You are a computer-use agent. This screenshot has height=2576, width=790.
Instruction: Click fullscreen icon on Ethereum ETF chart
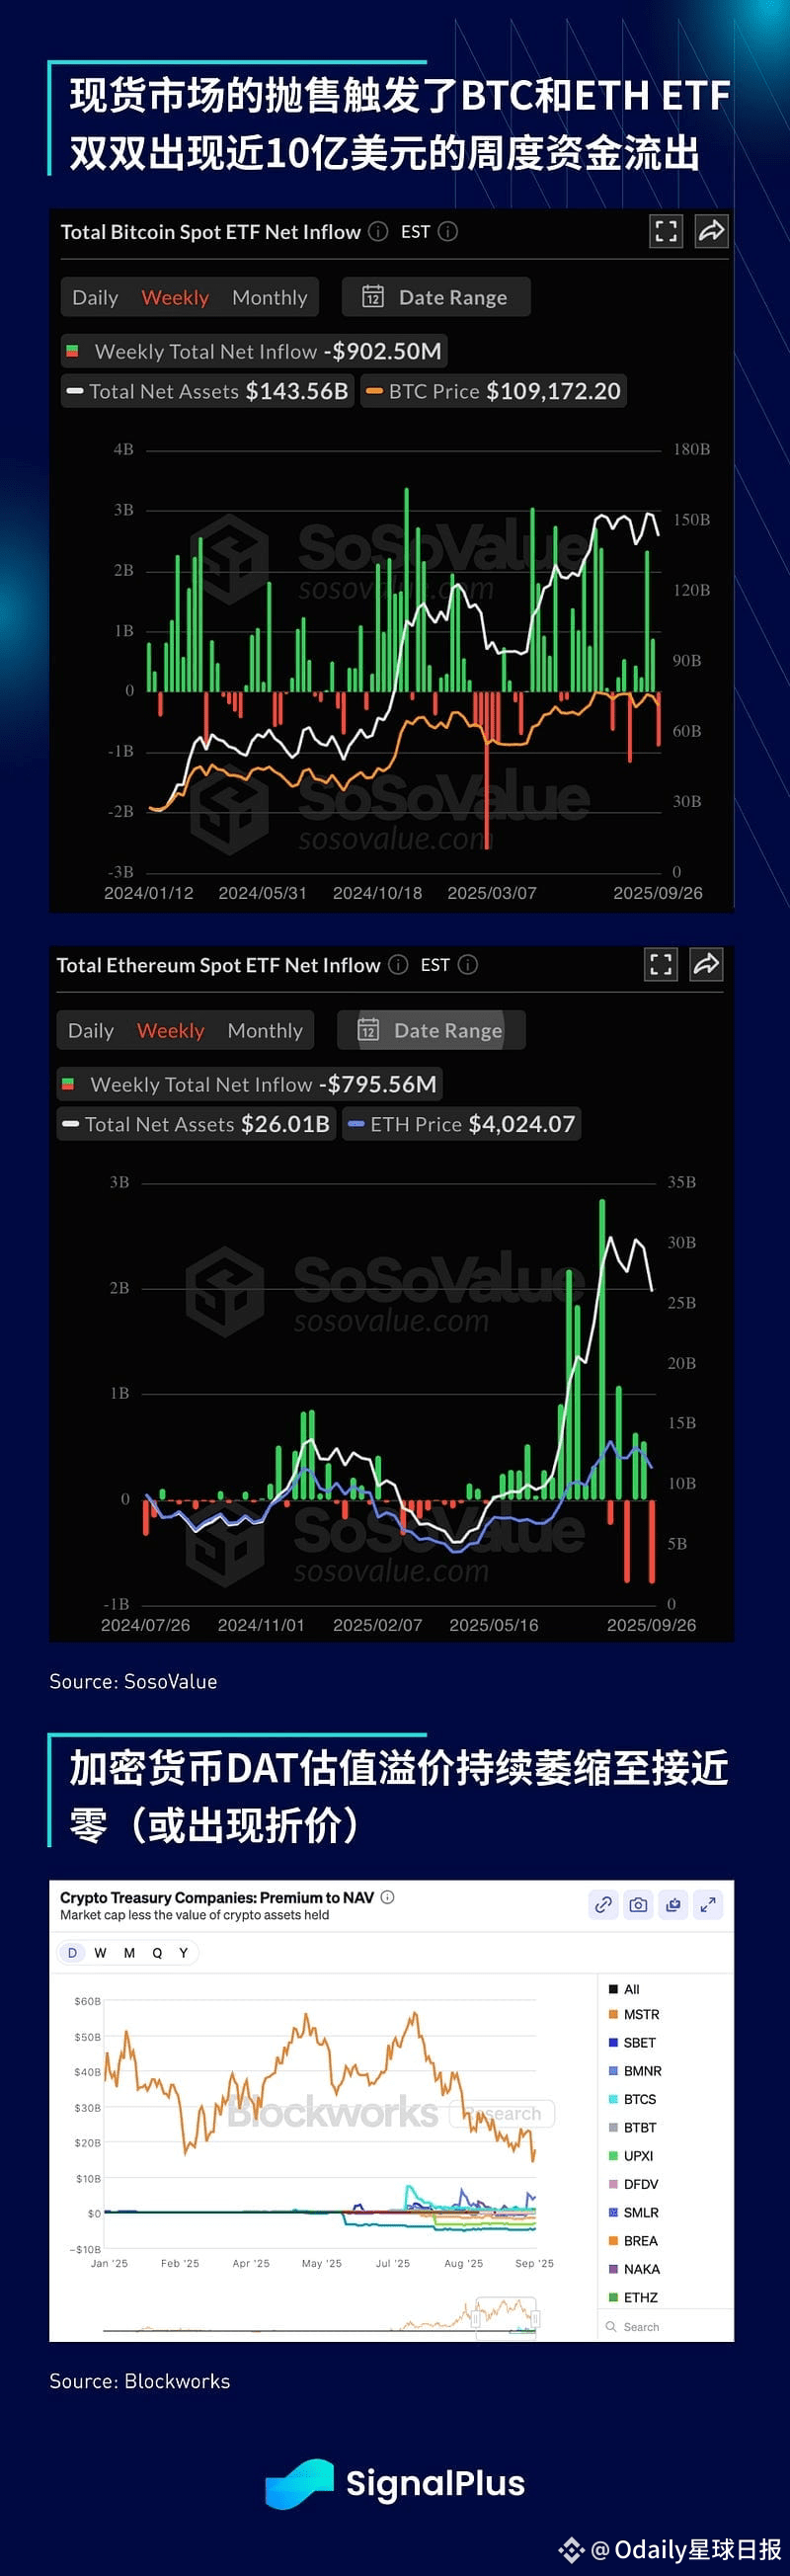click(x=661, y=964)
